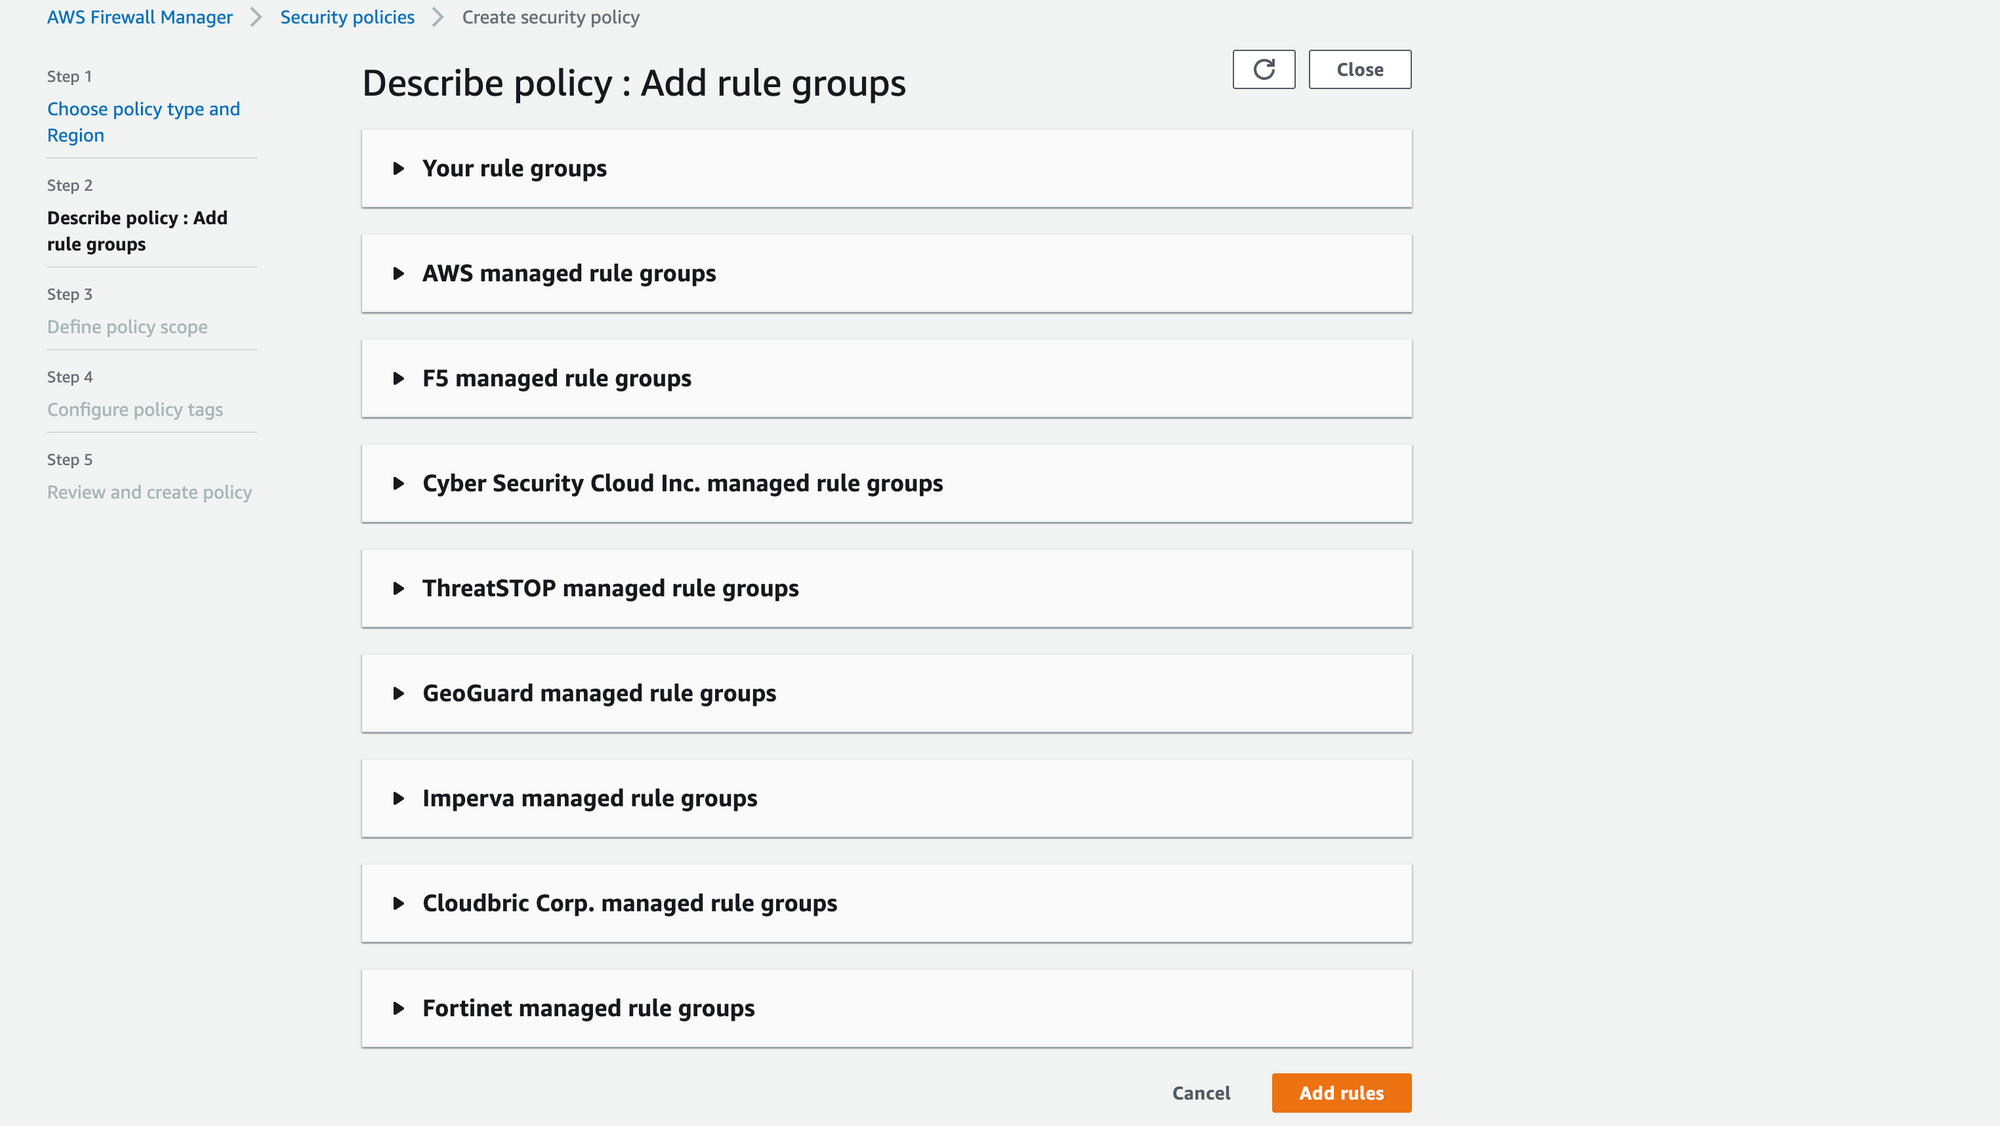Select Describe policy : Add rule groups step

pyautogui.click(x=137, y=231)
